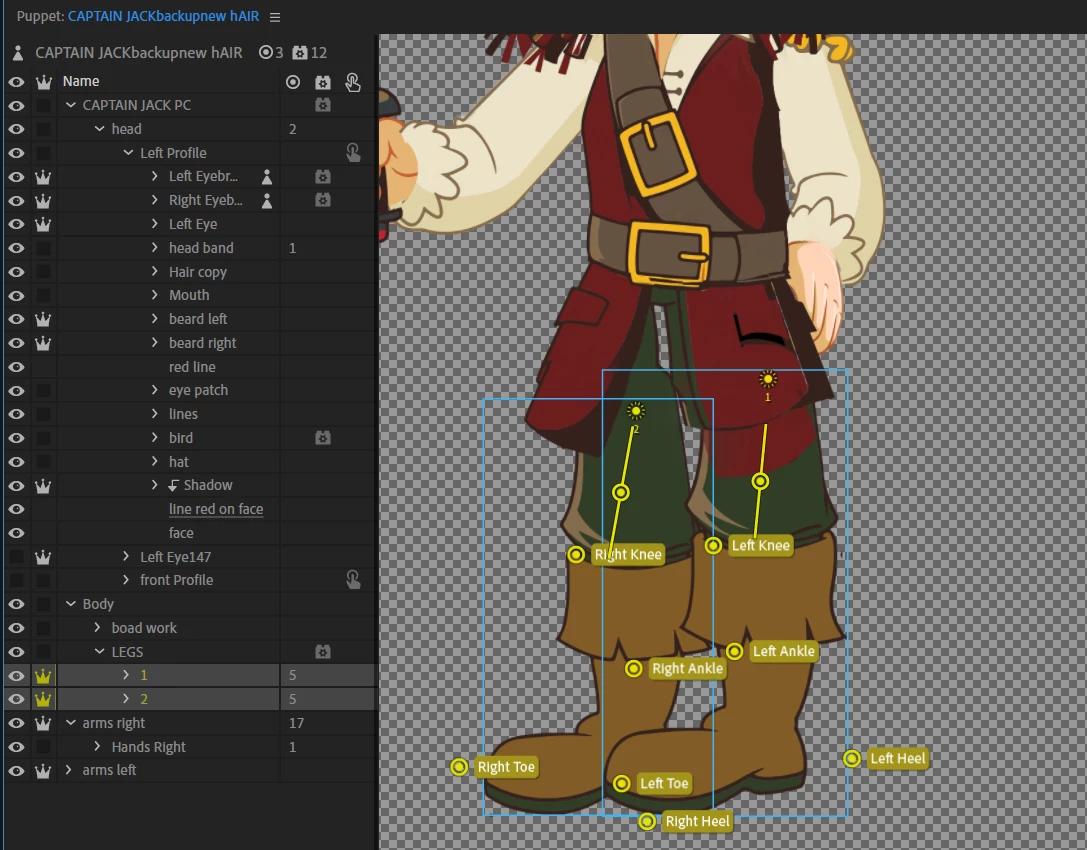Select the Left Ankle handle tag
This screenshot has width=1087, height=850.
[x=783, y=651]
